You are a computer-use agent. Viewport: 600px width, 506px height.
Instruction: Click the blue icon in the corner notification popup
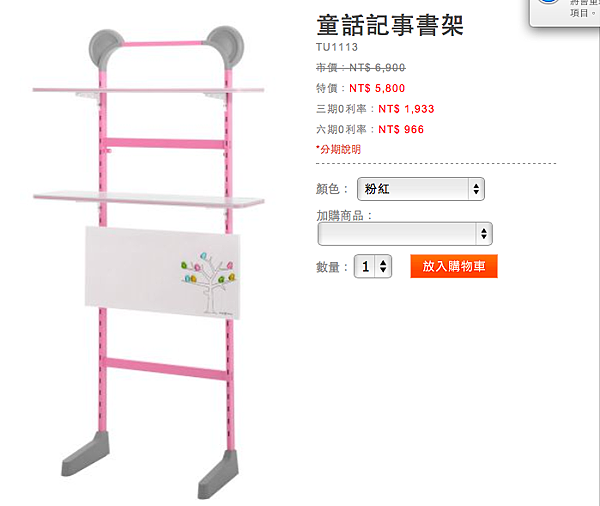(x=549, y=2)
